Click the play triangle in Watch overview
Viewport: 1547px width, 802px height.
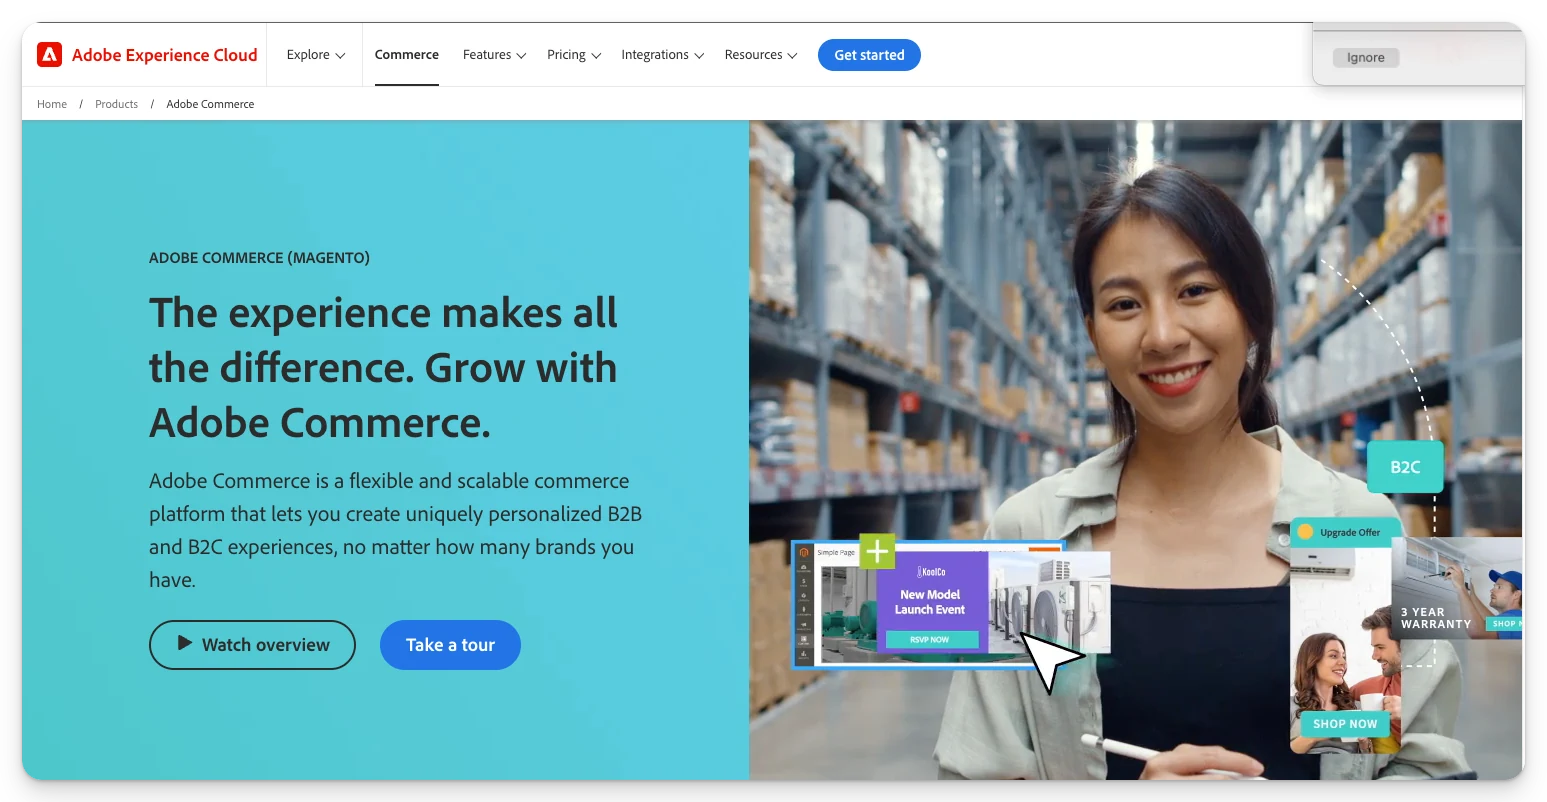coord(185,643)
